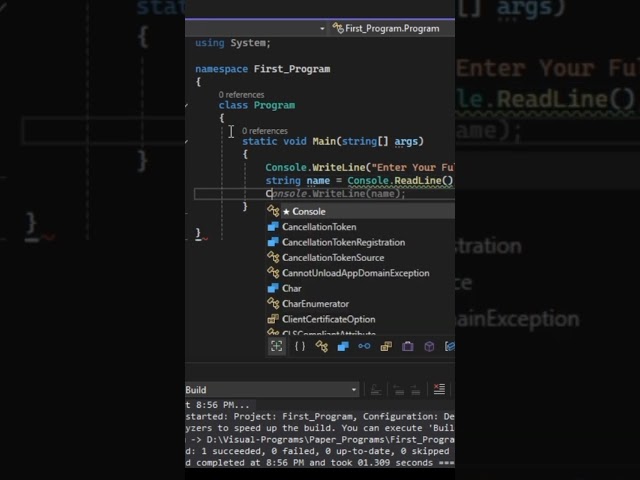This screenshot has width=640, height=480.
Task: Toggle the interfaces filter icon in IntelliSense
Action: click(x=364, y=347)
